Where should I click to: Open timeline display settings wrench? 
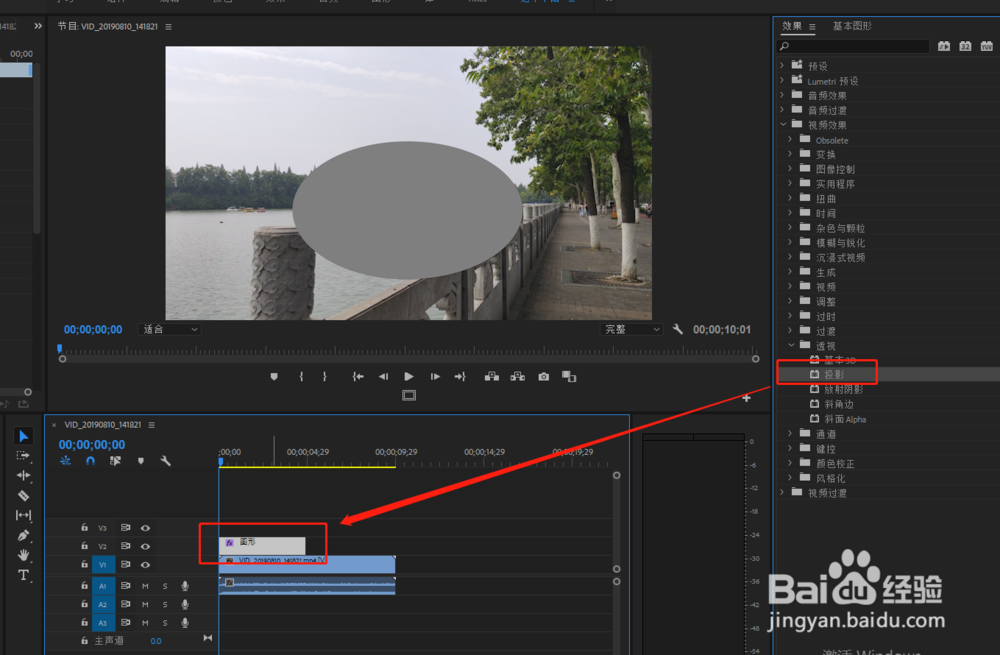point(166,460)
